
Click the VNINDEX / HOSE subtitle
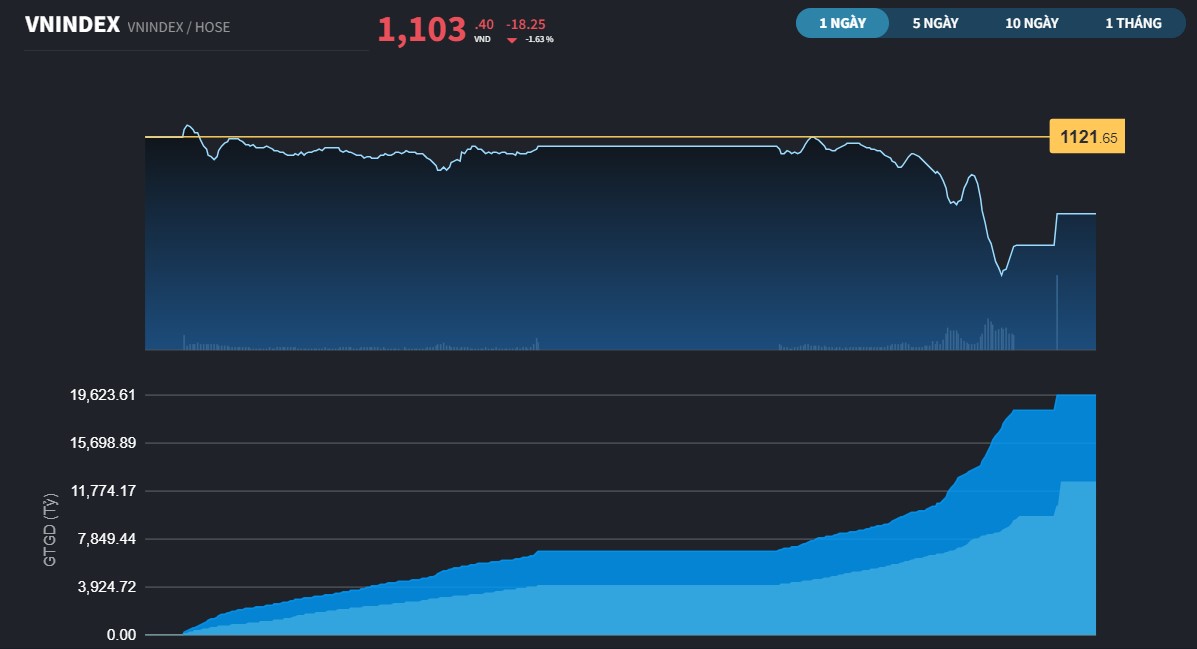click(x=179, y=27)
